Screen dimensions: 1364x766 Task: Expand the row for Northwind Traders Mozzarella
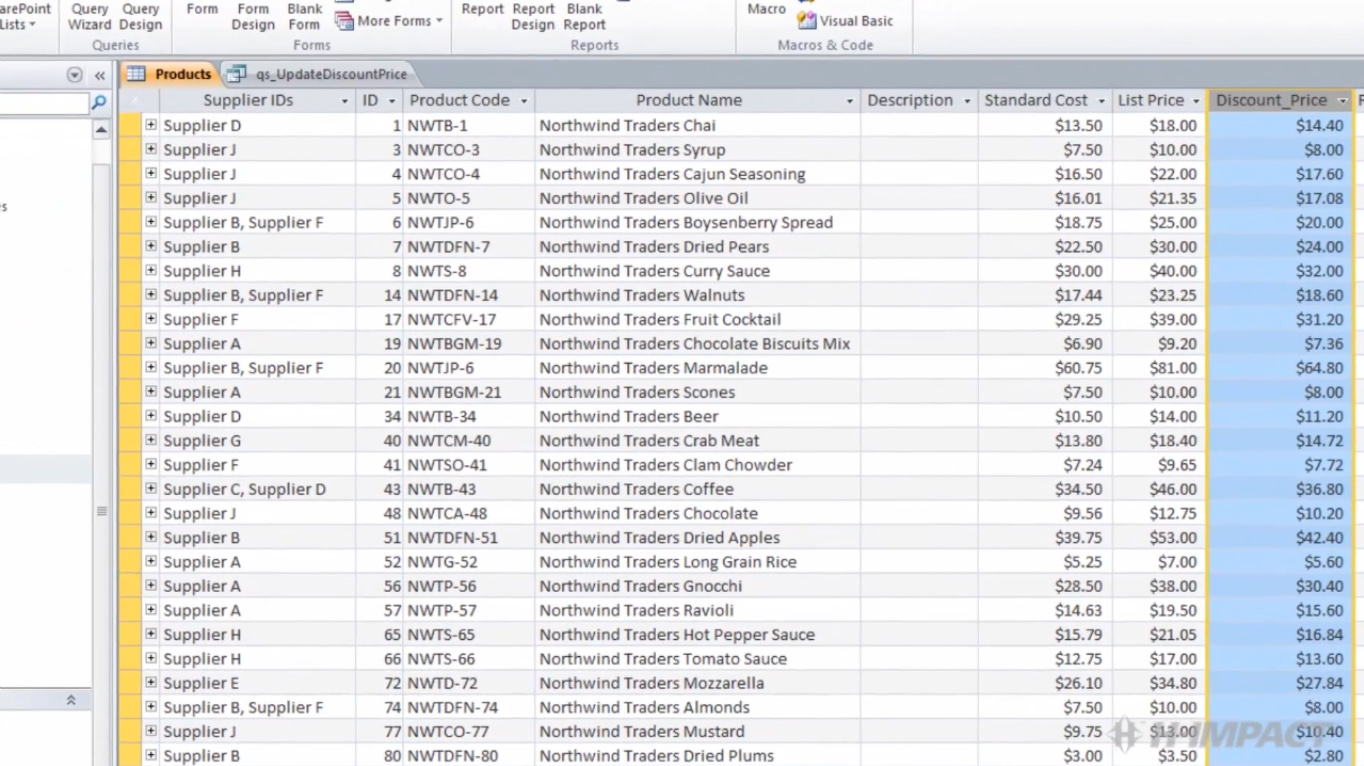coord(150,683)
